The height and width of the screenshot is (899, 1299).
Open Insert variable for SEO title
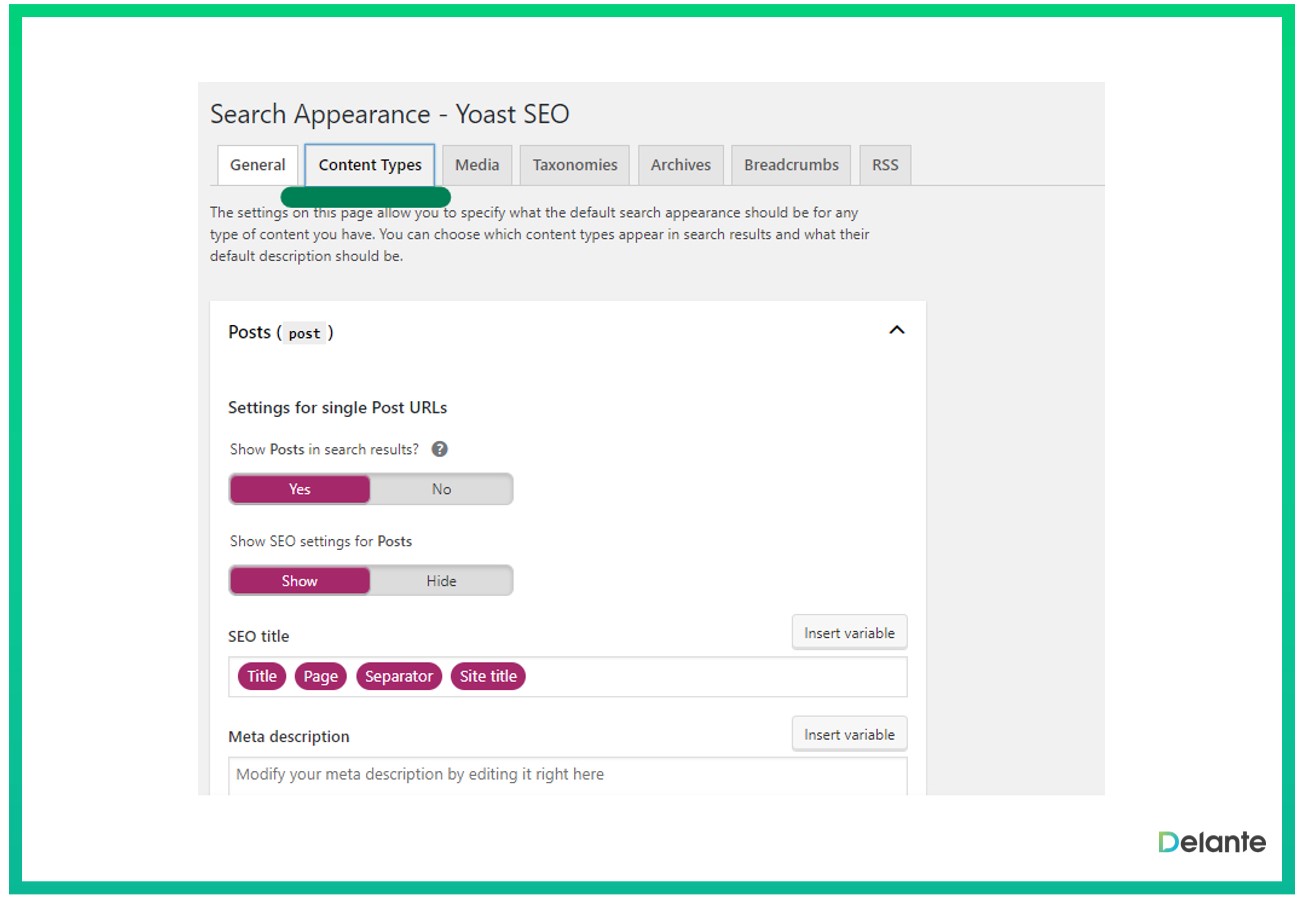(849, 632)
